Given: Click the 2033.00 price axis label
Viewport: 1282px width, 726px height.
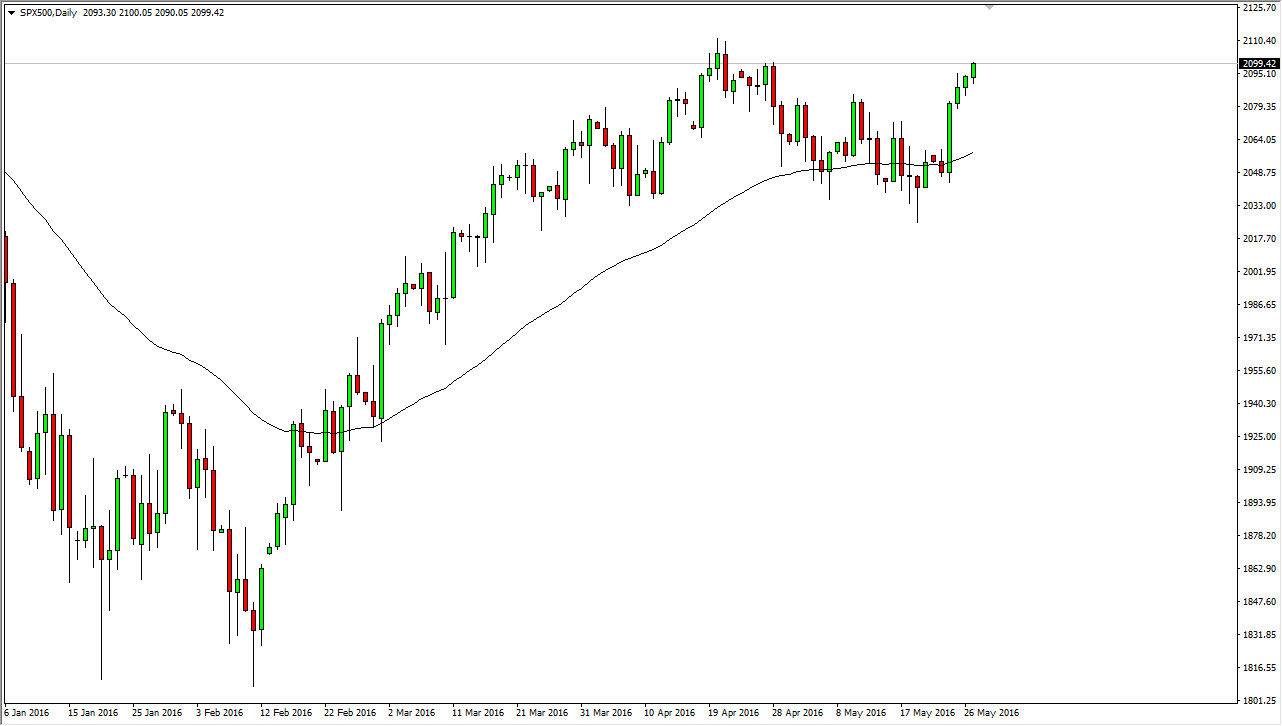Looking at the screenshot, I should (x=1259, y=205).
